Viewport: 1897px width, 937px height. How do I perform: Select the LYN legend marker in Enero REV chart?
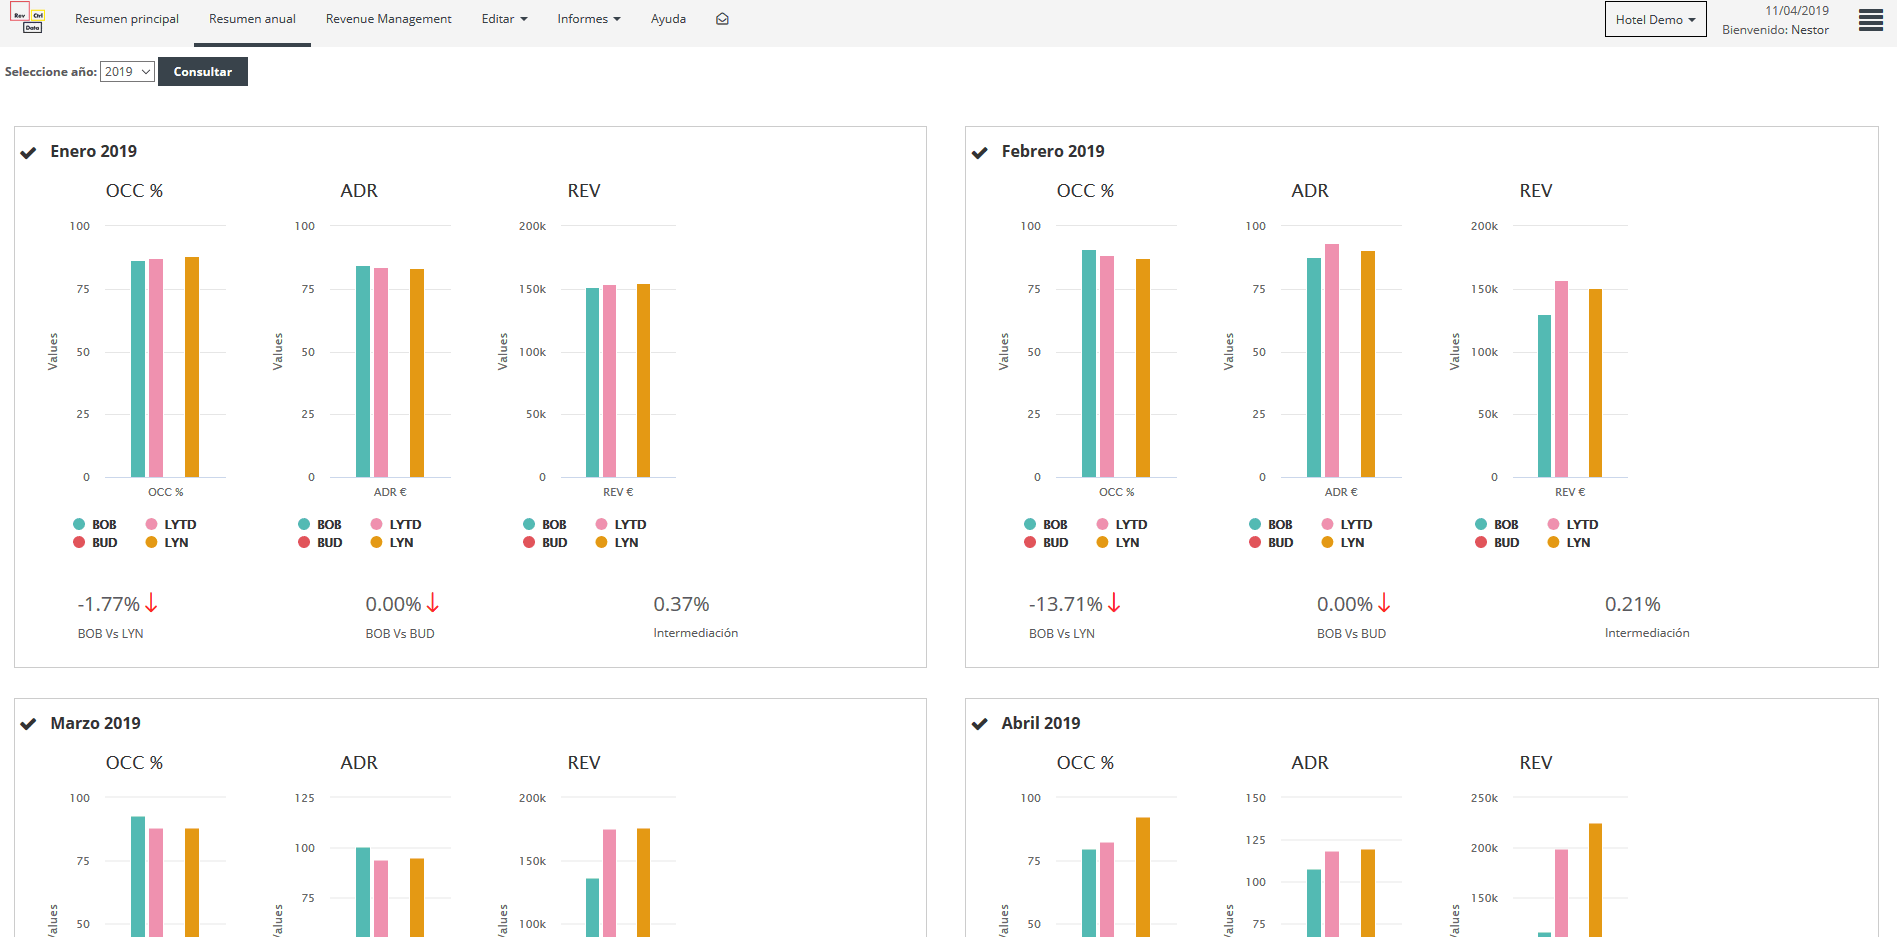(600, 542)
